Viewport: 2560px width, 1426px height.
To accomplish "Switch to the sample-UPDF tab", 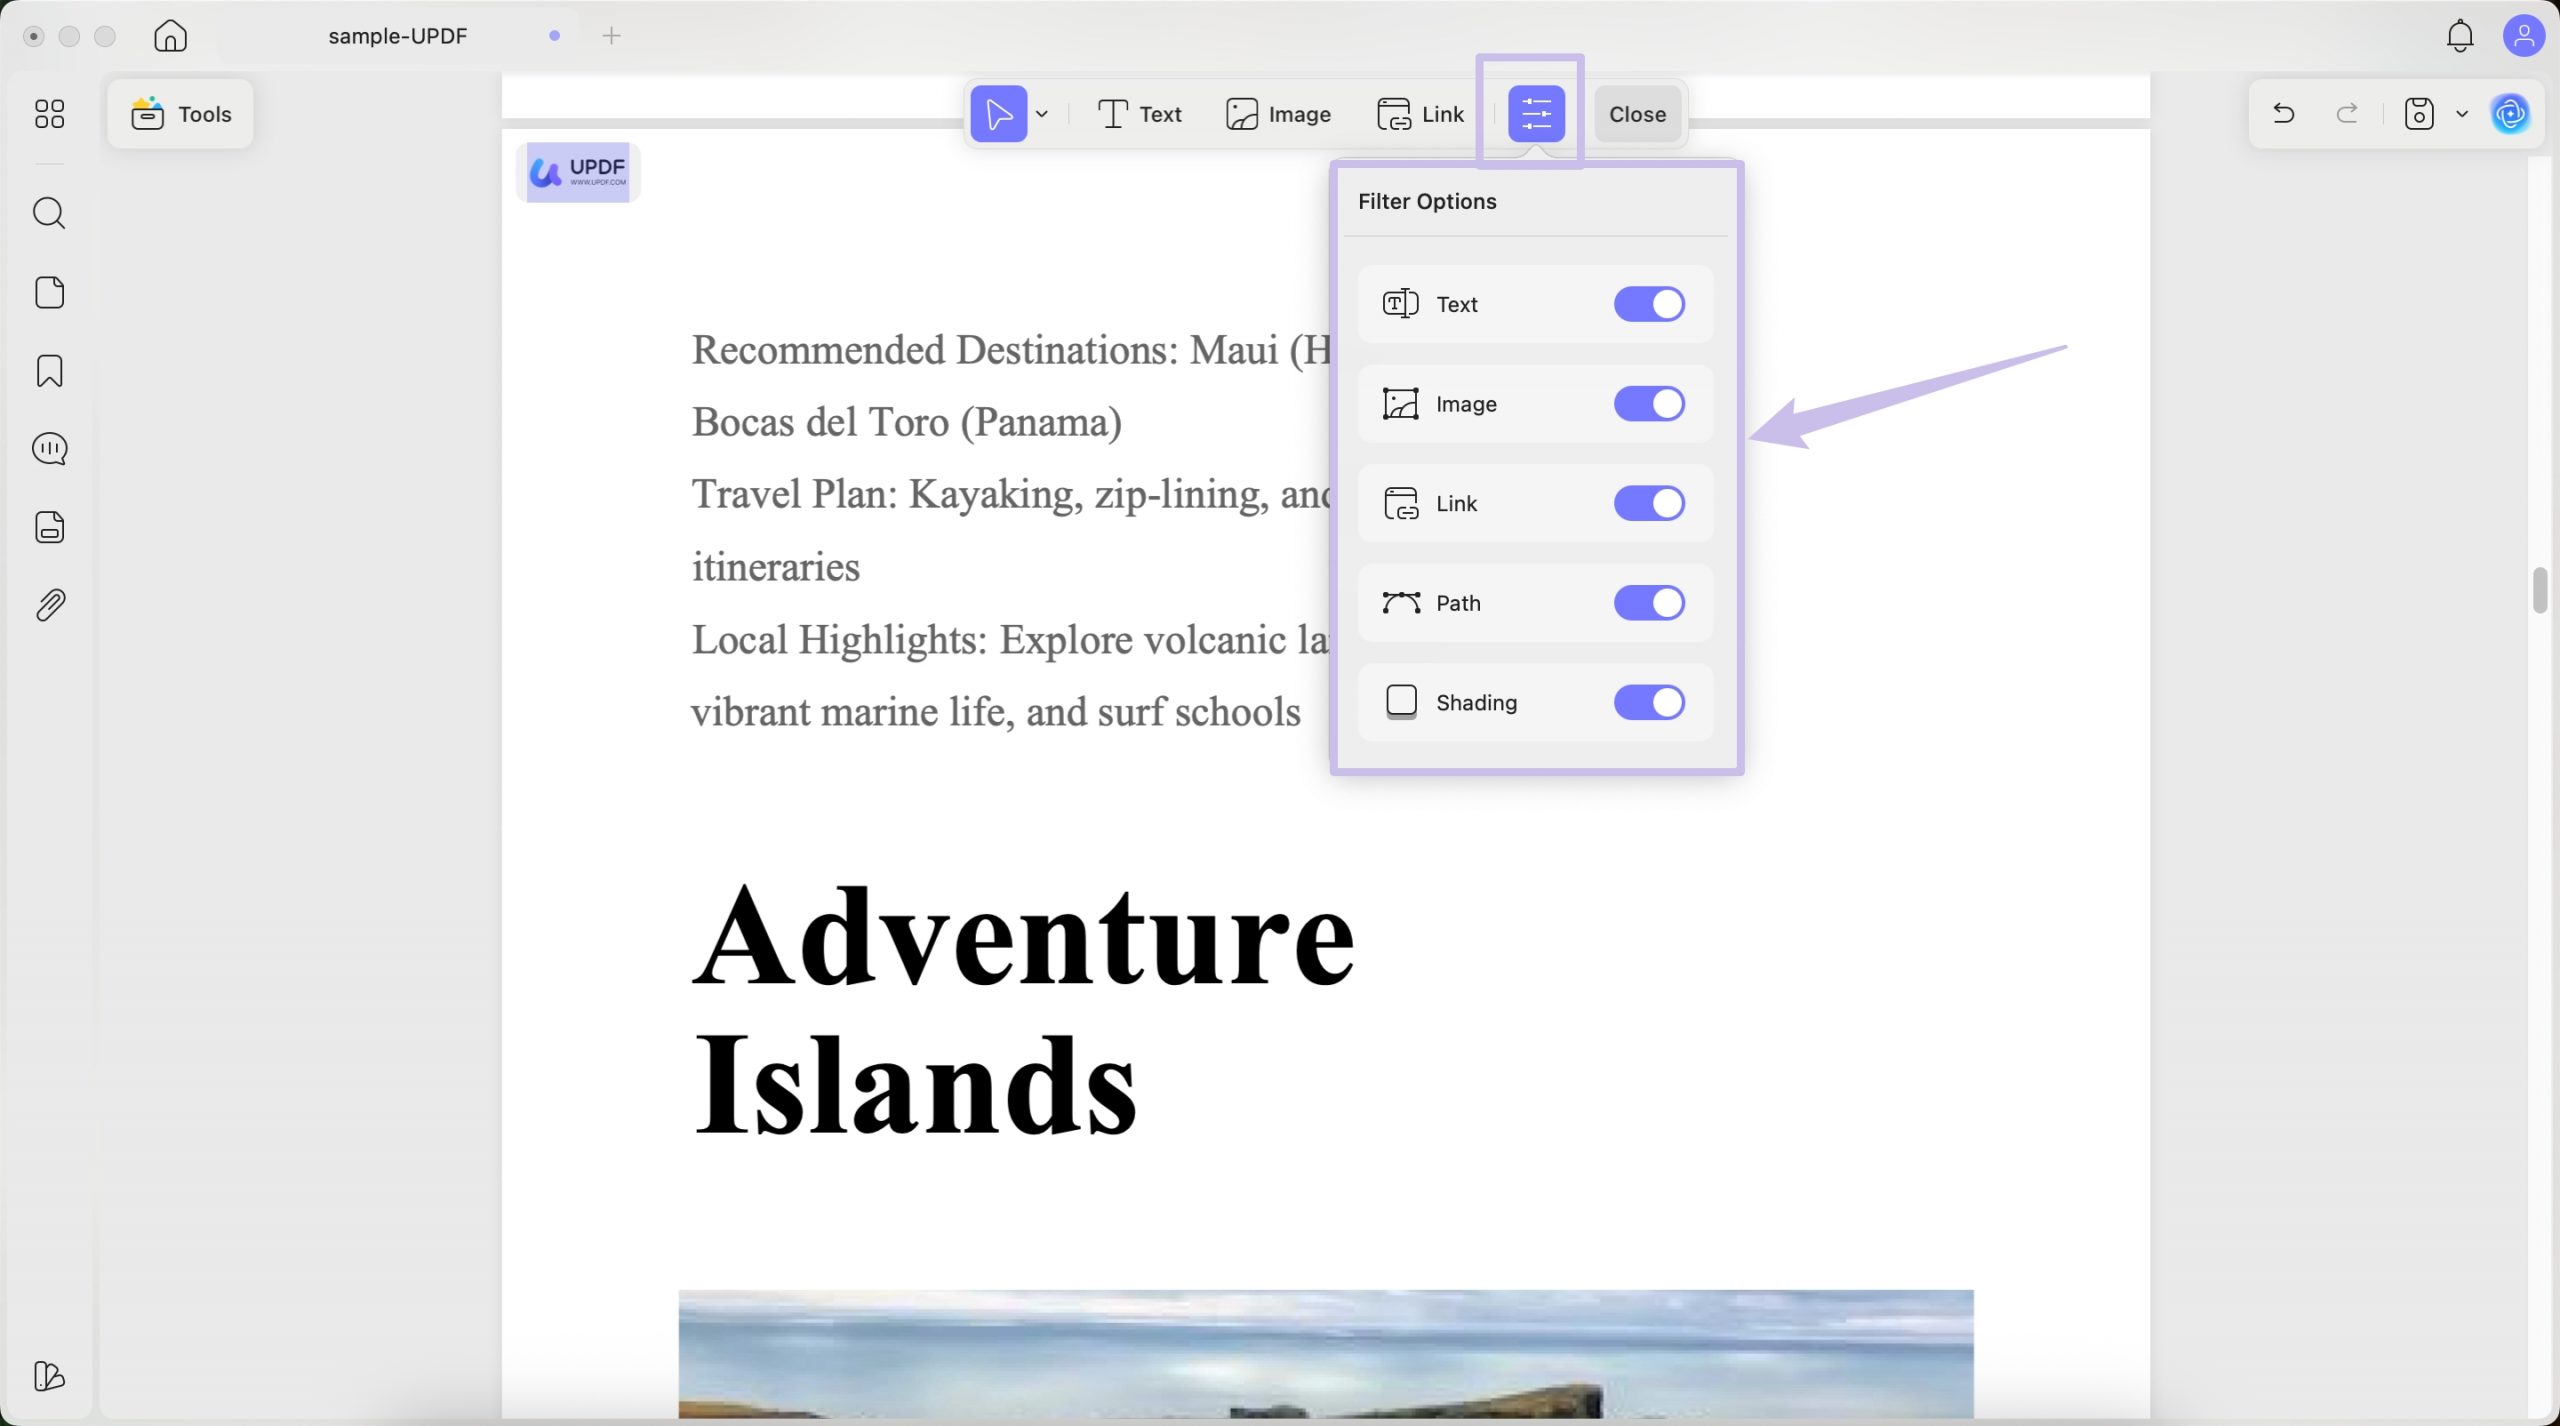I will point(397,36).
